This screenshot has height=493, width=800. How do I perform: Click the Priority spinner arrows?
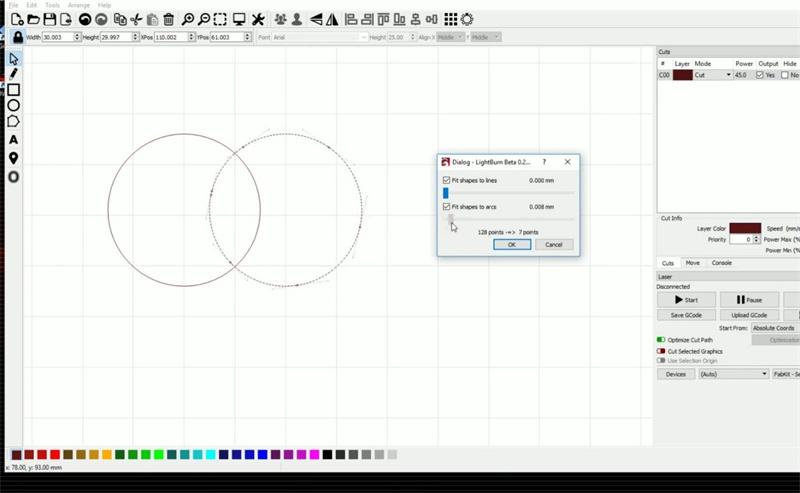(x=757, y=239)
